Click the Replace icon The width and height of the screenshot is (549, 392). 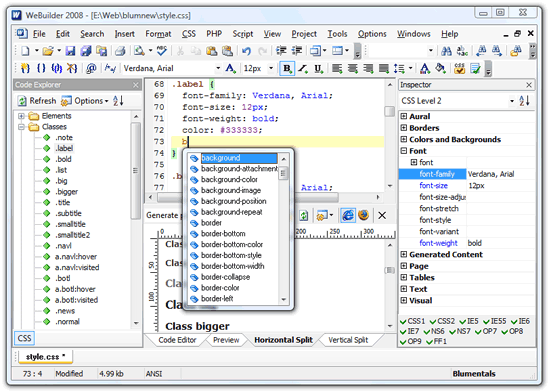(x=462, y=51)
